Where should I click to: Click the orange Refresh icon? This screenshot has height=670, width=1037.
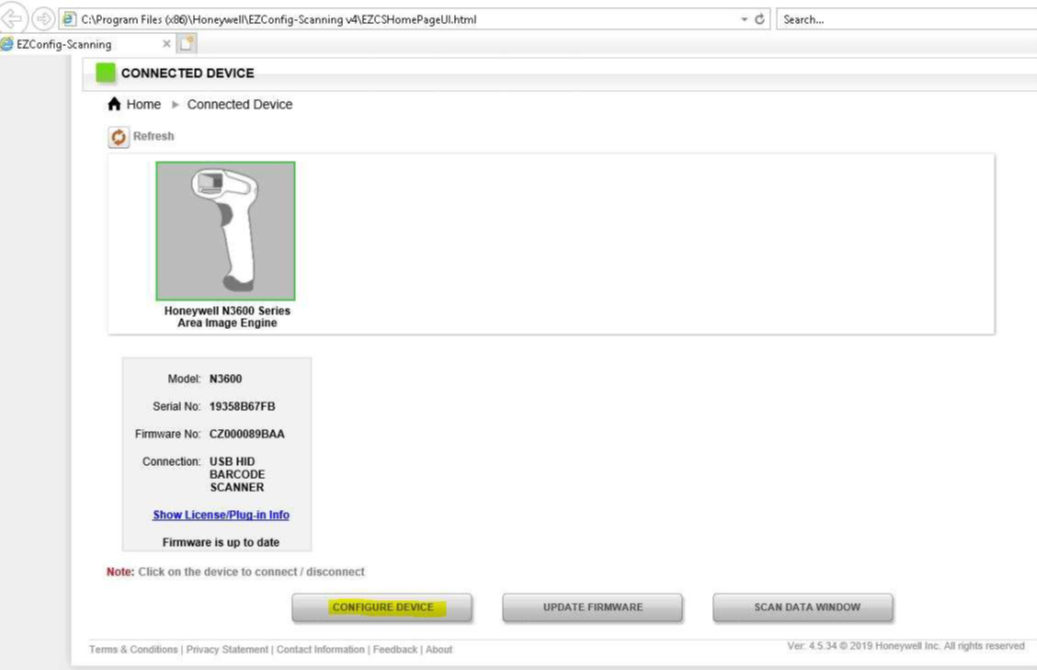point(118,137)
